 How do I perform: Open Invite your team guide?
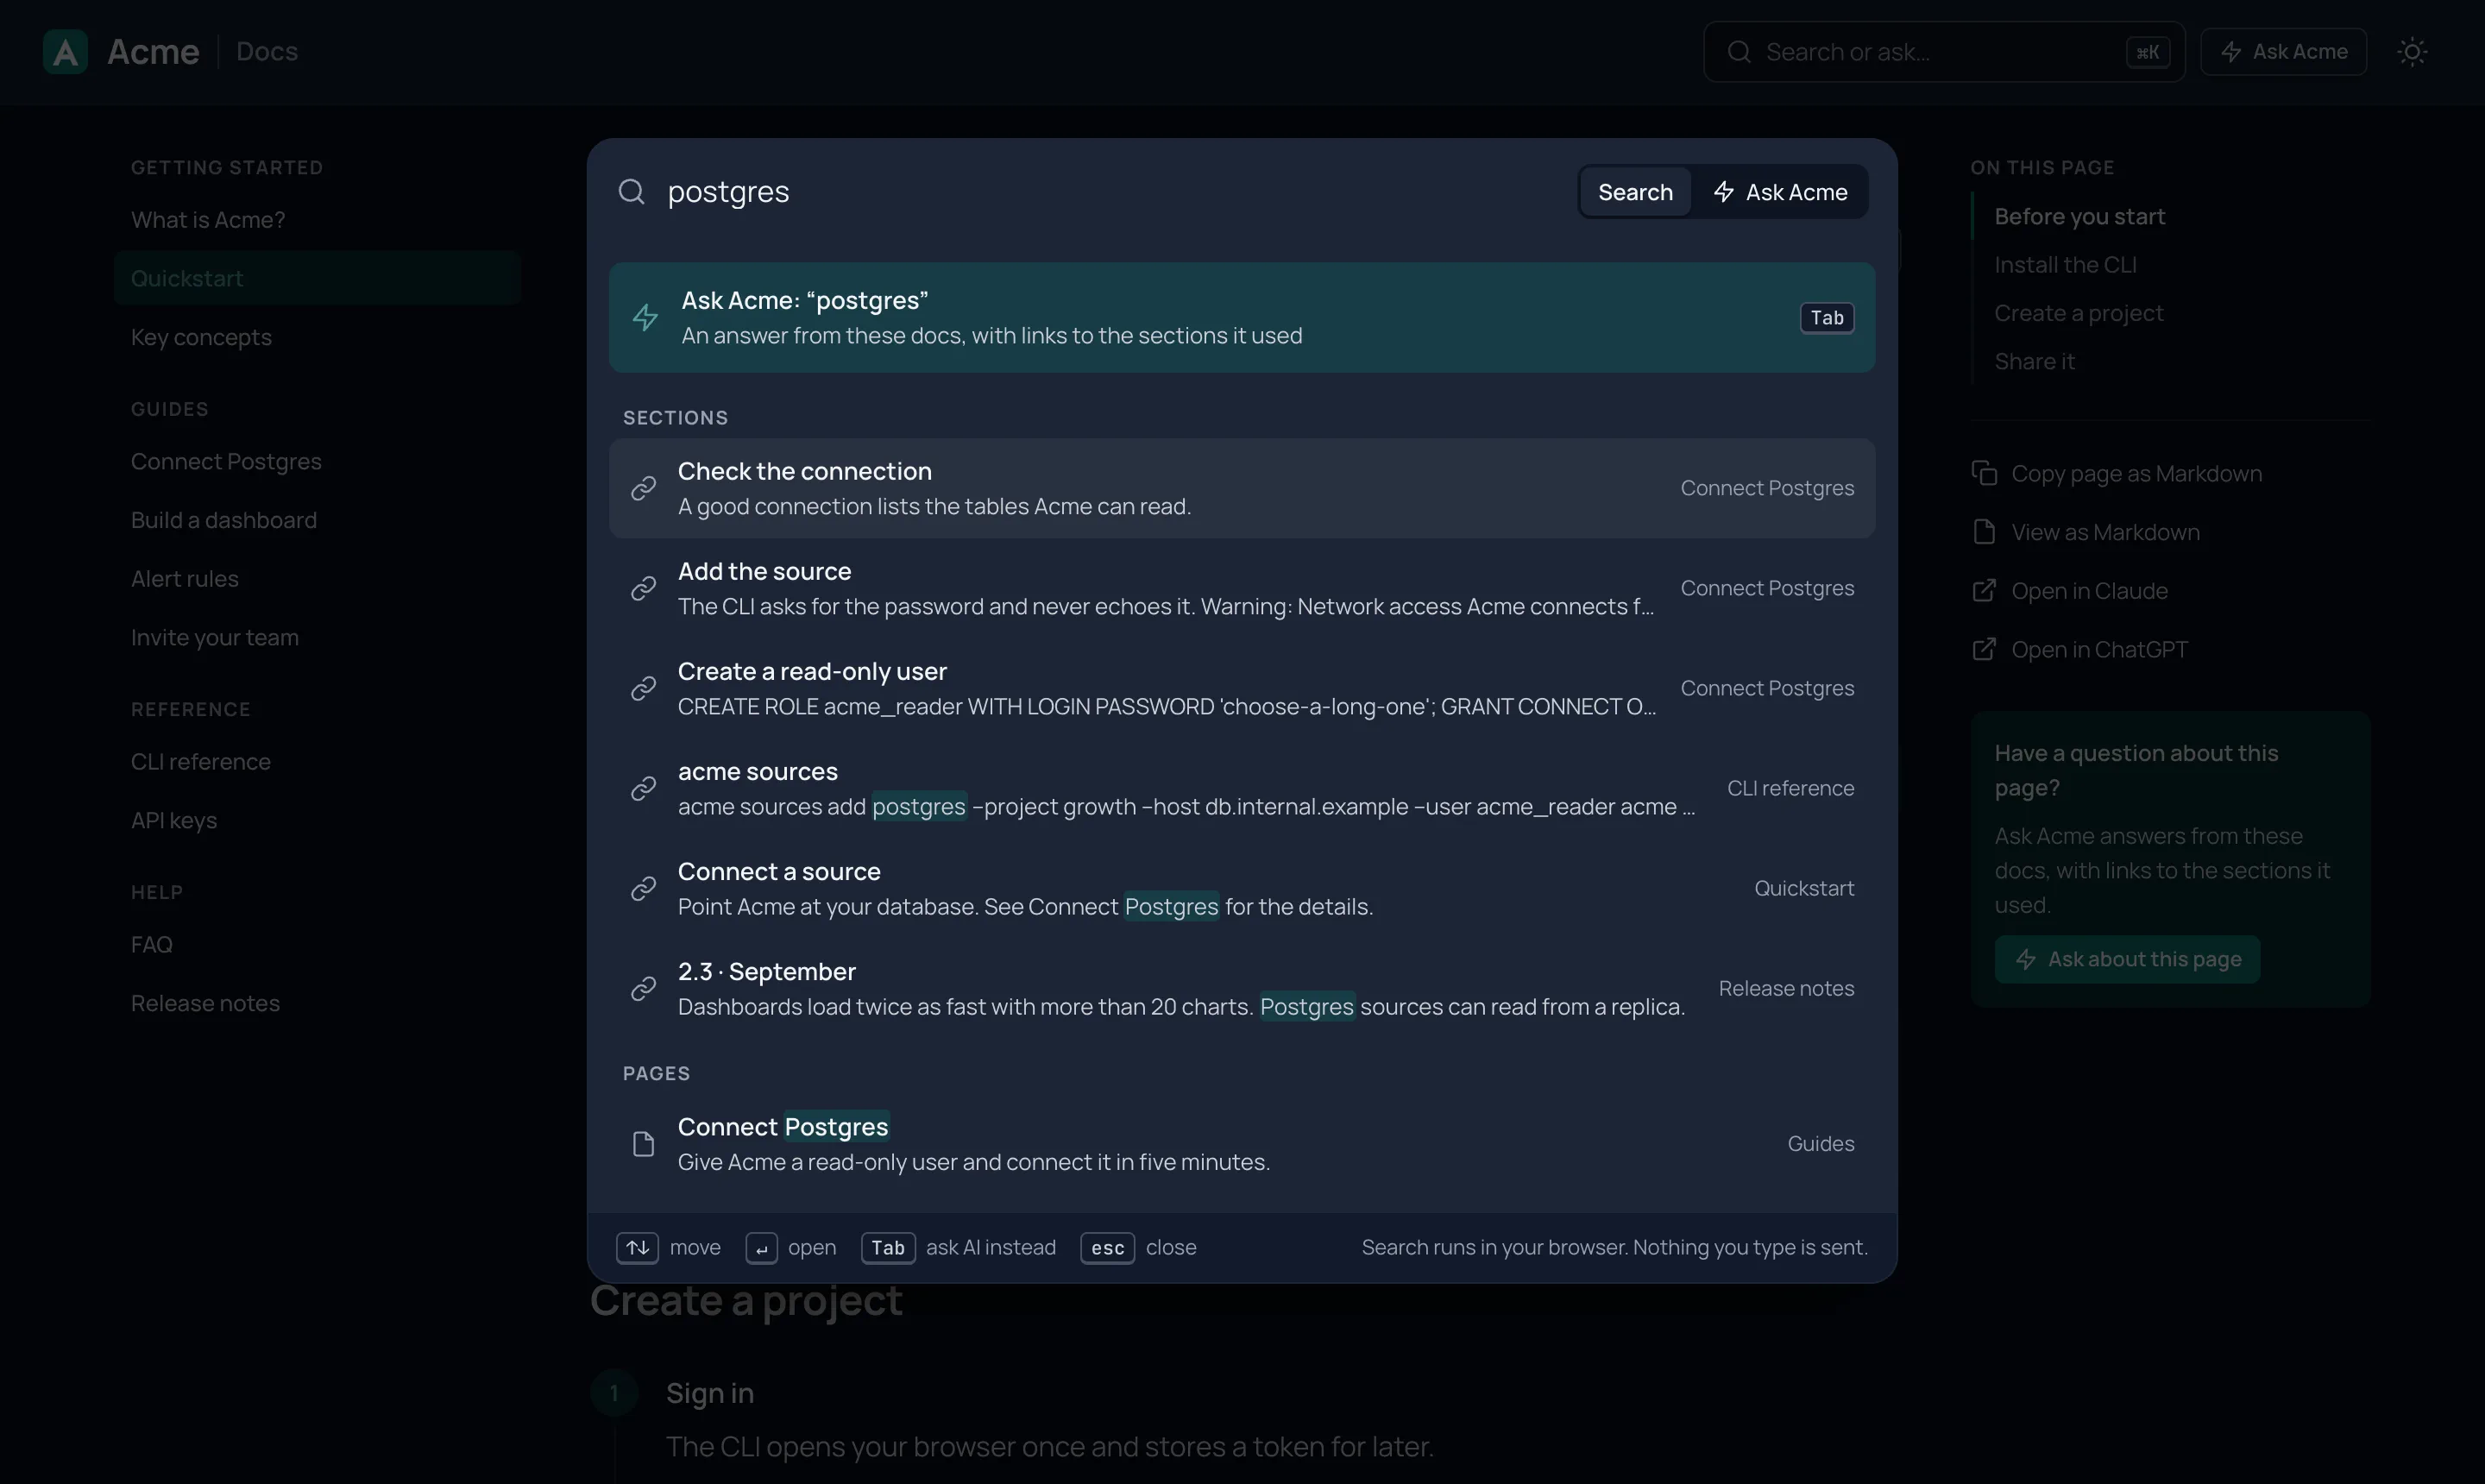(x=215, y=638)
